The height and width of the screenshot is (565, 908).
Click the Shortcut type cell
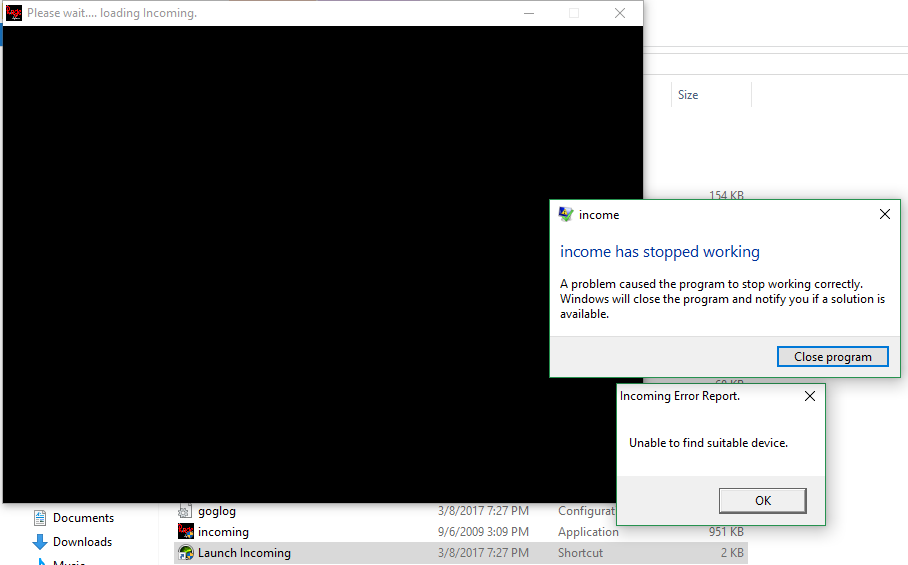pyautogui.click(x=580, y=553)
